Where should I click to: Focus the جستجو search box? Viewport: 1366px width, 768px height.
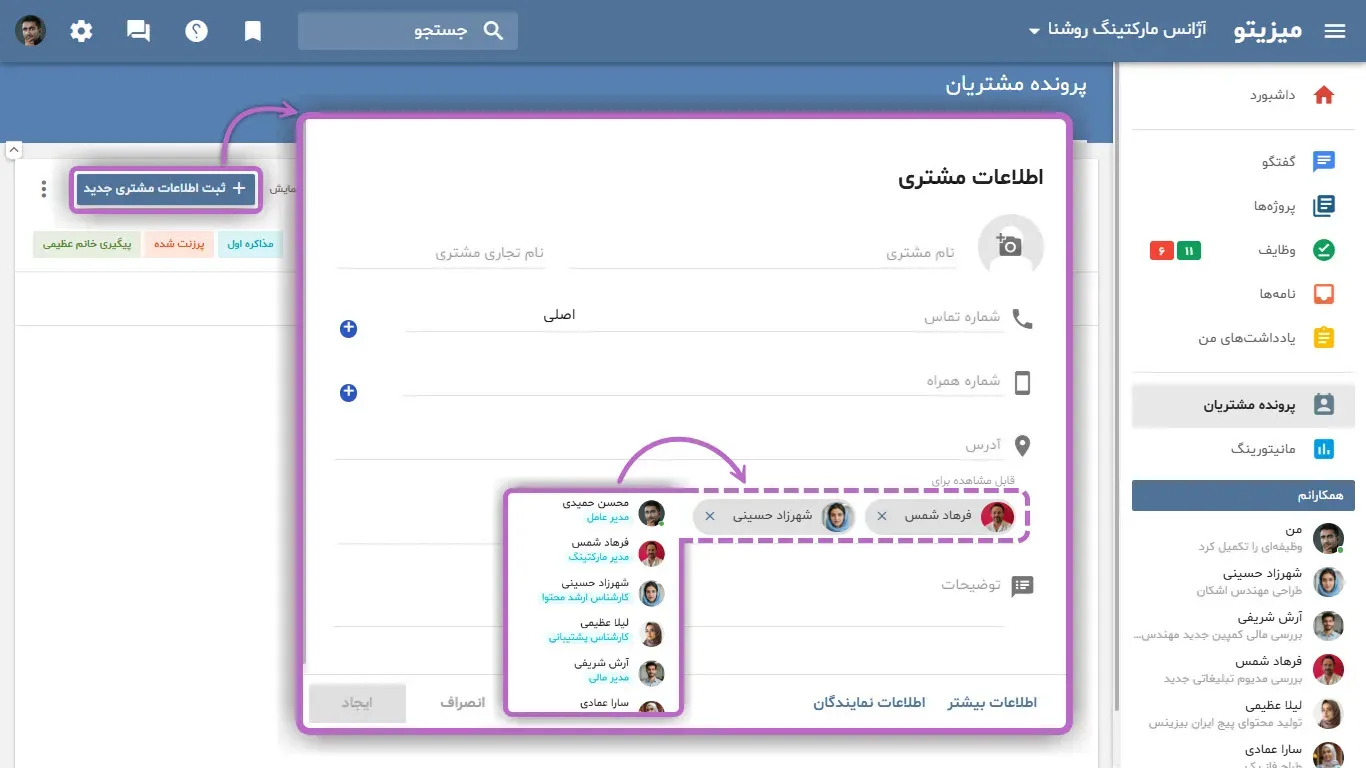(408, 31)
